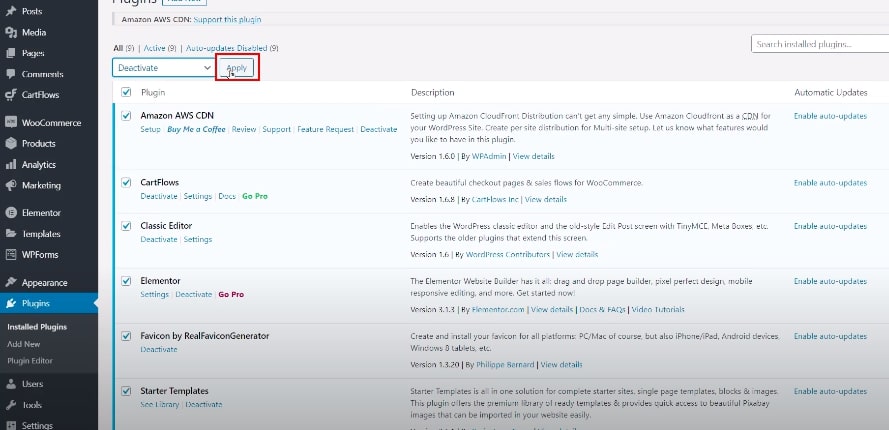Image resolution: width=889 pixels, height=430 pixels.
Task: Click the Users icon in sidebar
Action: pos(11,384)
